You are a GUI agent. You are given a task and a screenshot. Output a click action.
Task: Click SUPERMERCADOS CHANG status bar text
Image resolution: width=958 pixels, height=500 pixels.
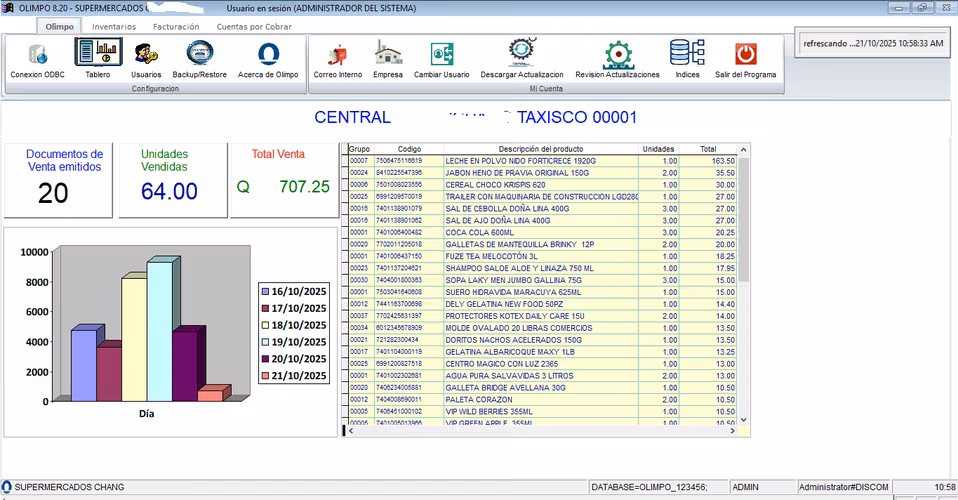point(69,487)
